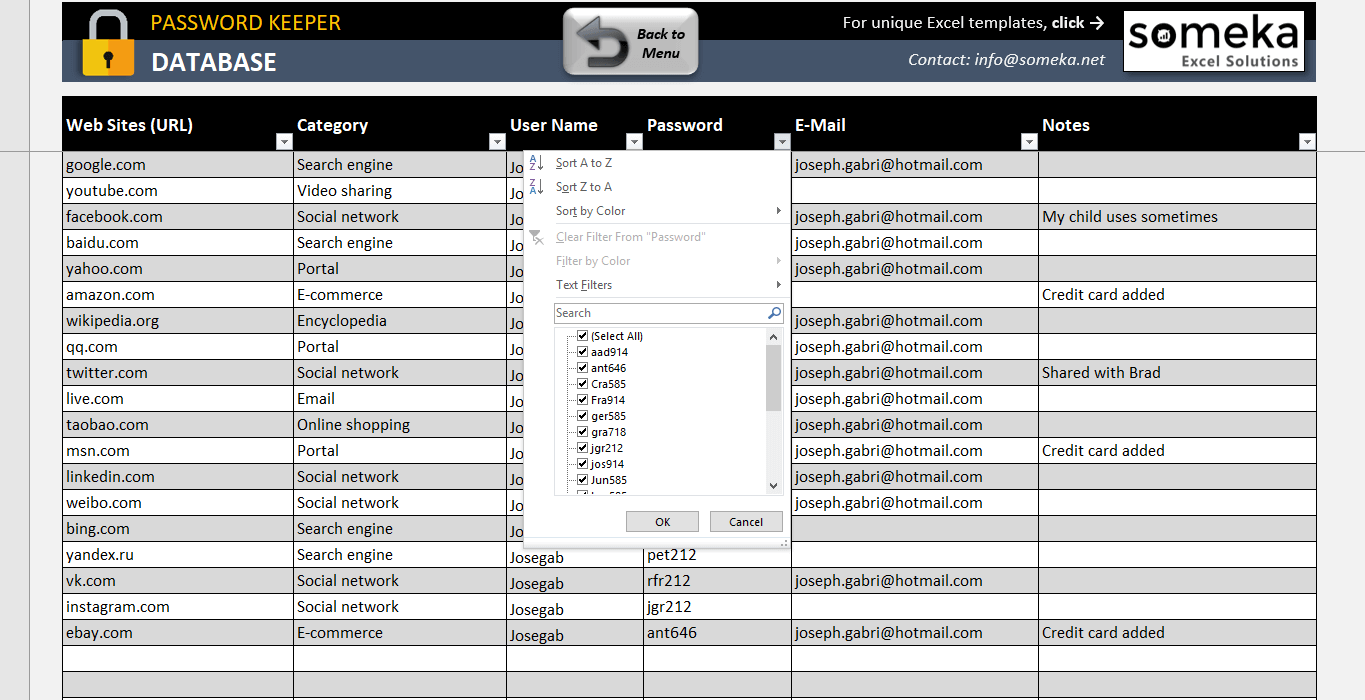Select the yandex.ru cell

(178, 555)
